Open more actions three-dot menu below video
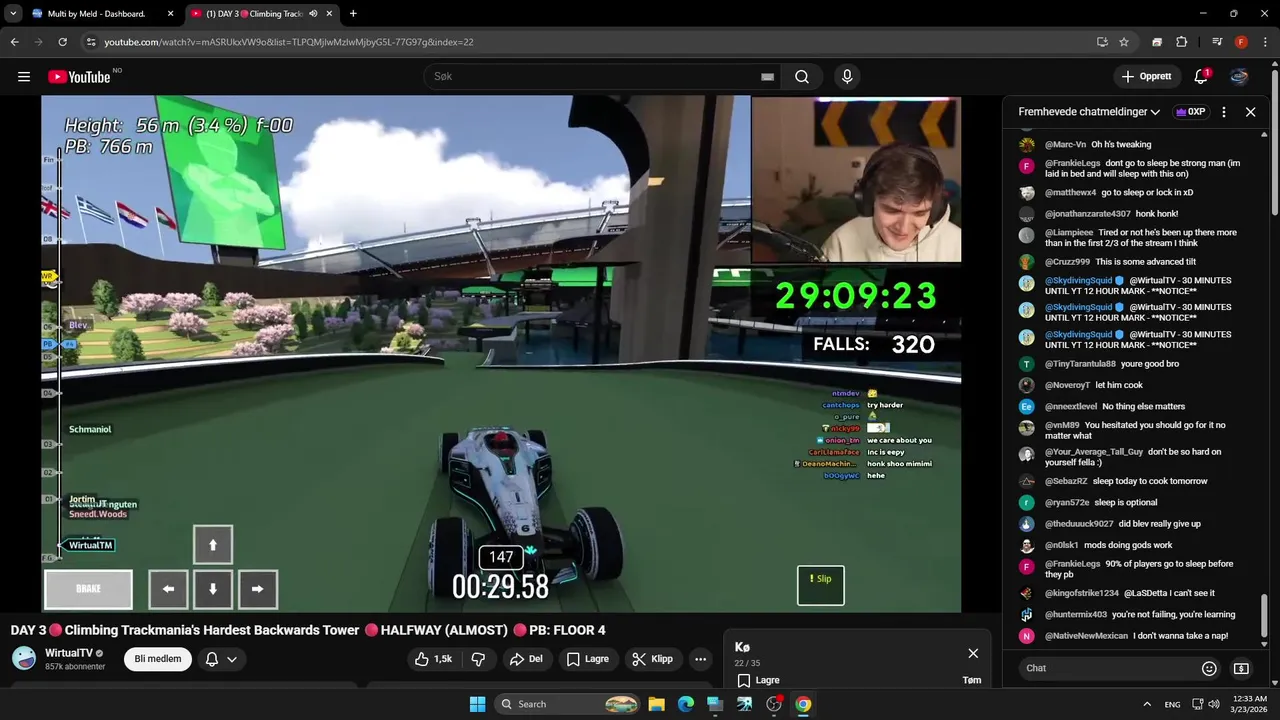Viewport: 1280px width, 720px height. 700,659
